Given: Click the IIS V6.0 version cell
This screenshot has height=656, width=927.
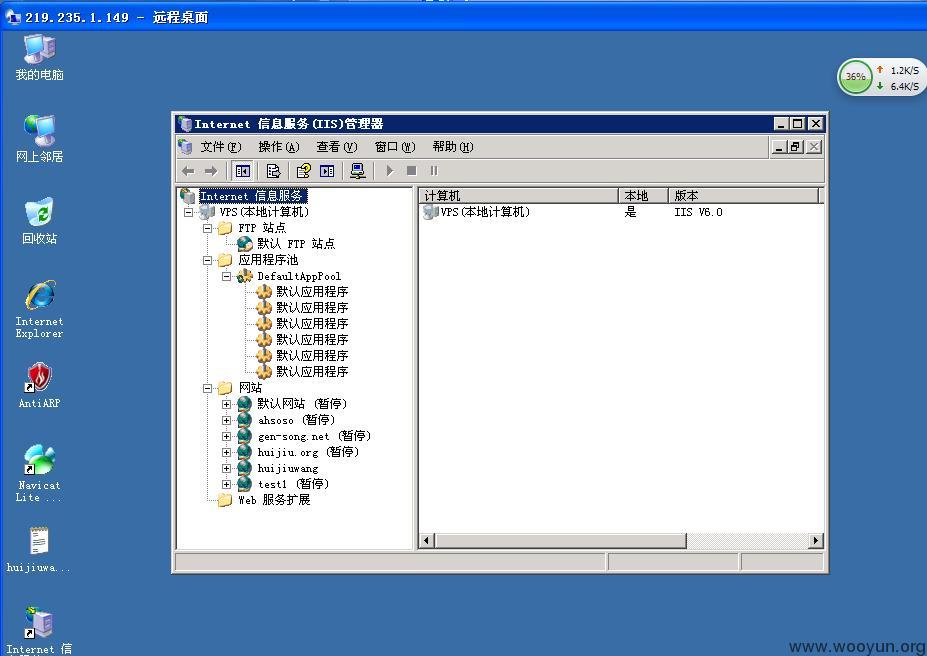Looking at the screenshot, I should pos(698,212).
